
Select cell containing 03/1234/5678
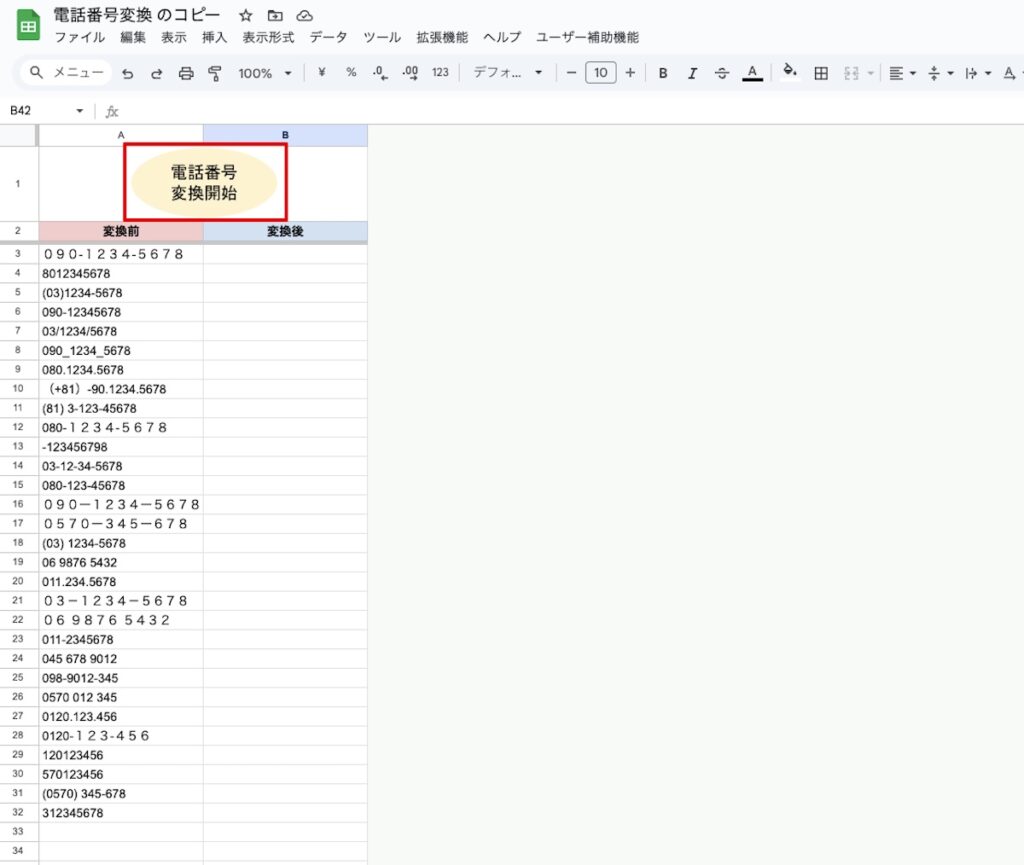coord(121,331)
